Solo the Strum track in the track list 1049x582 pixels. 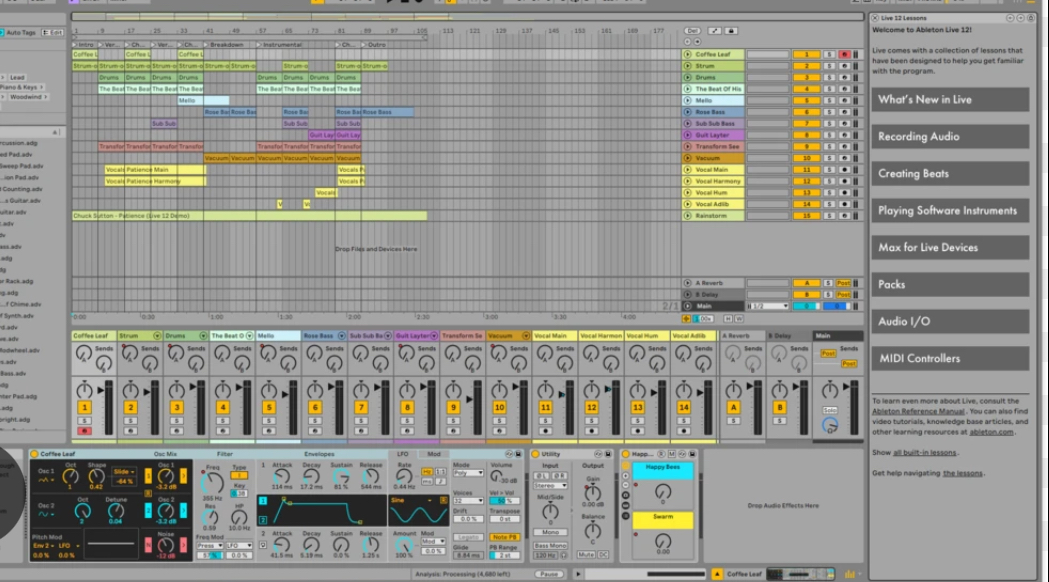(829, 66)
